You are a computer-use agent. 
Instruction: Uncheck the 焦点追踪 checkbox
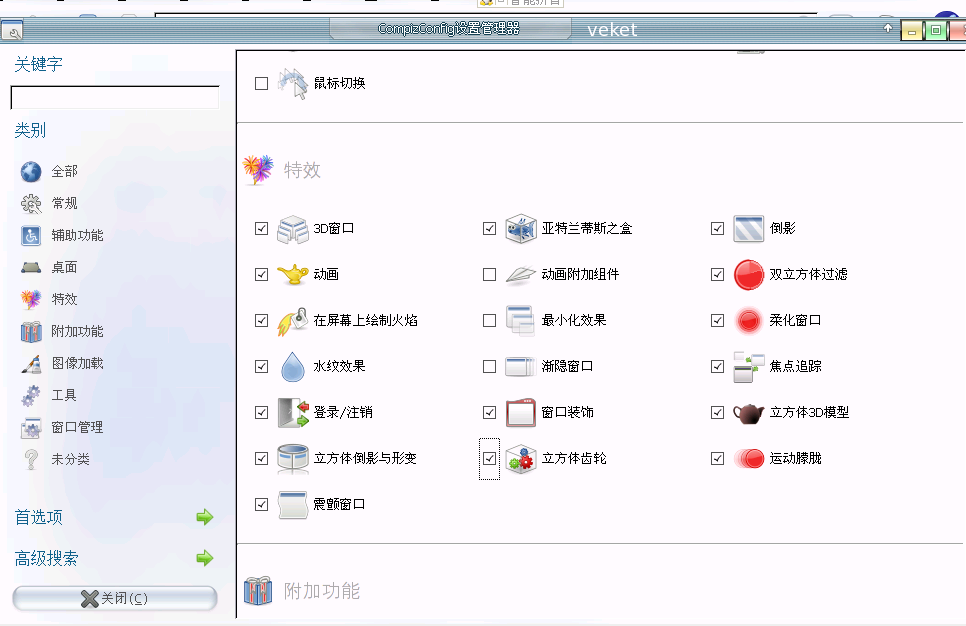(717, 367)
